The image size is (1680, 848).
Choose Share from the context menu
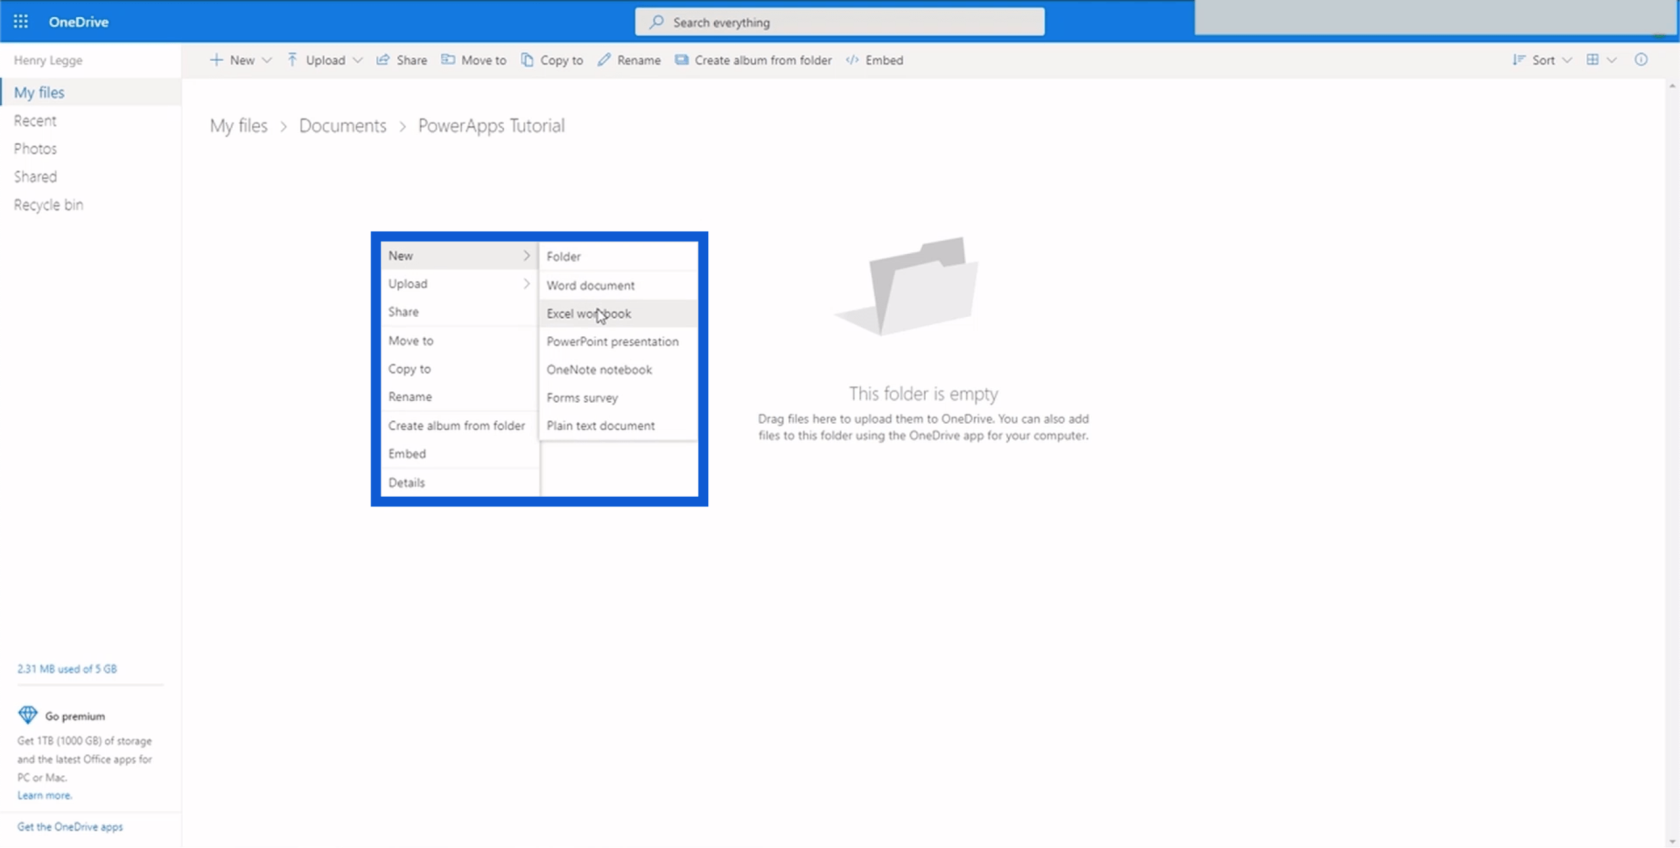pyautogui.click(x=459, y=312)
